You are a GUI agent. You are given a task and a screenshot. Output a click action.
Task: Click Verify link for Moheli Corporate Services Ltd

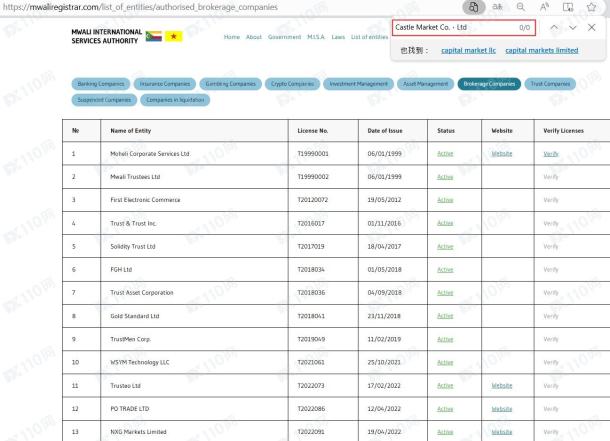pos(550,154)
